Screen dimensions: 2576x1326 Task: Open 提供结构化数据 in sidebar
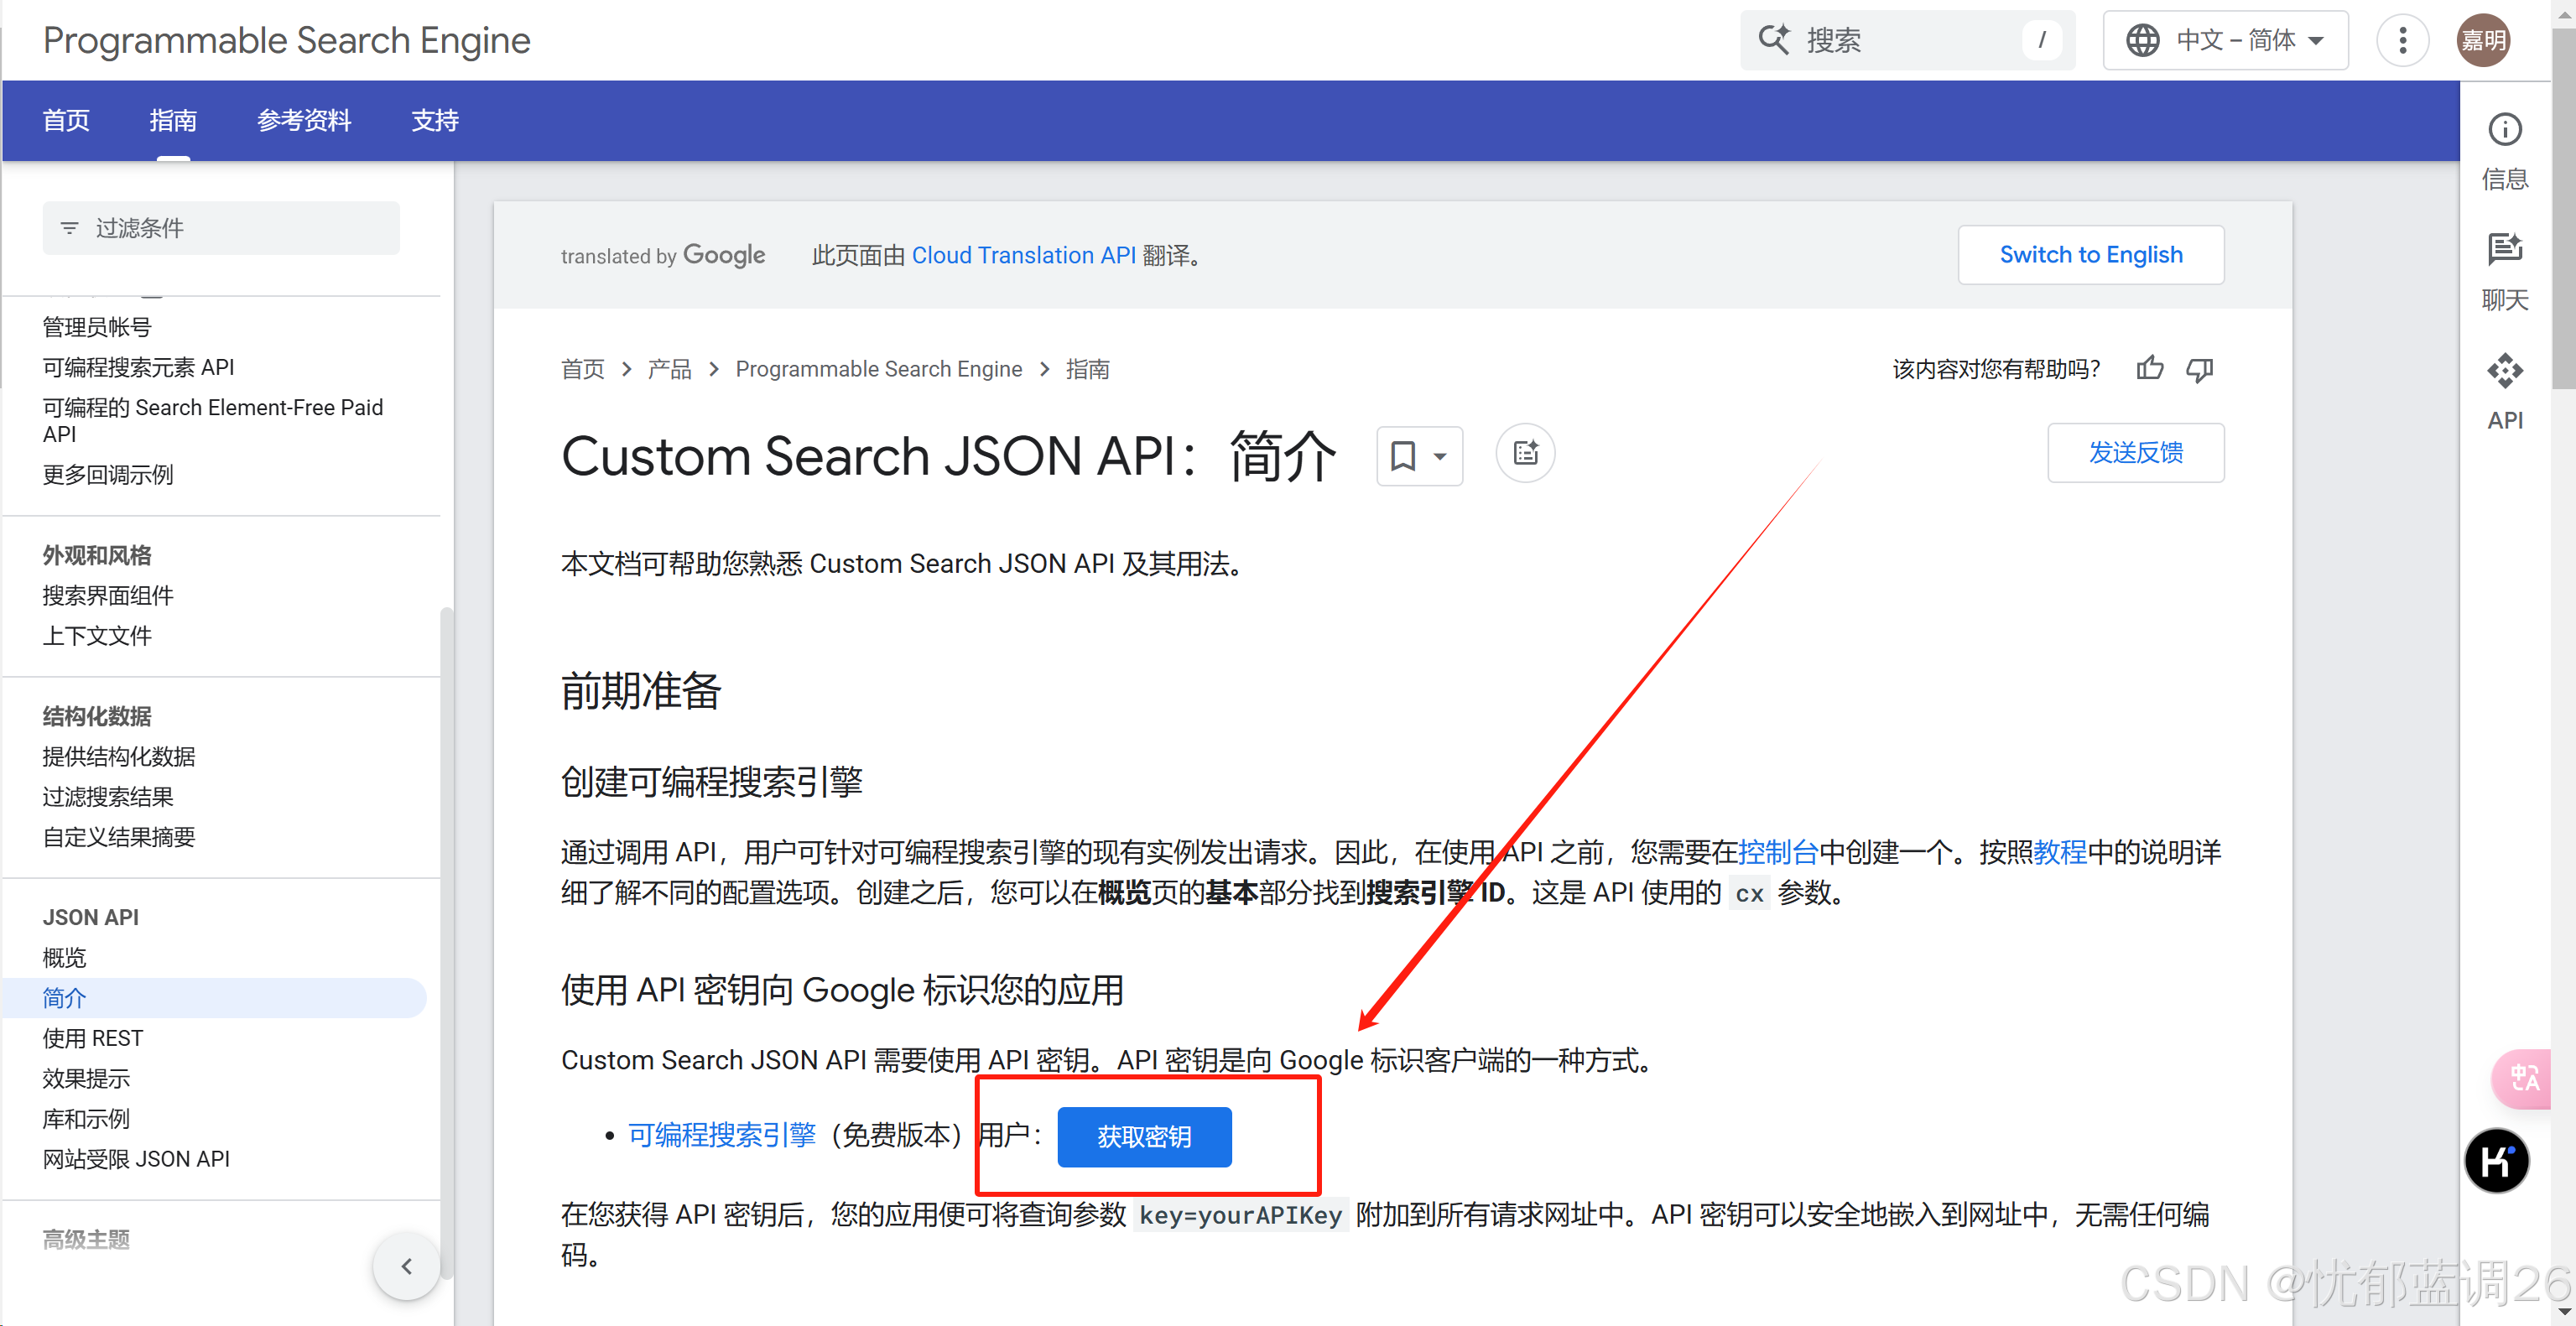point(119,756)
